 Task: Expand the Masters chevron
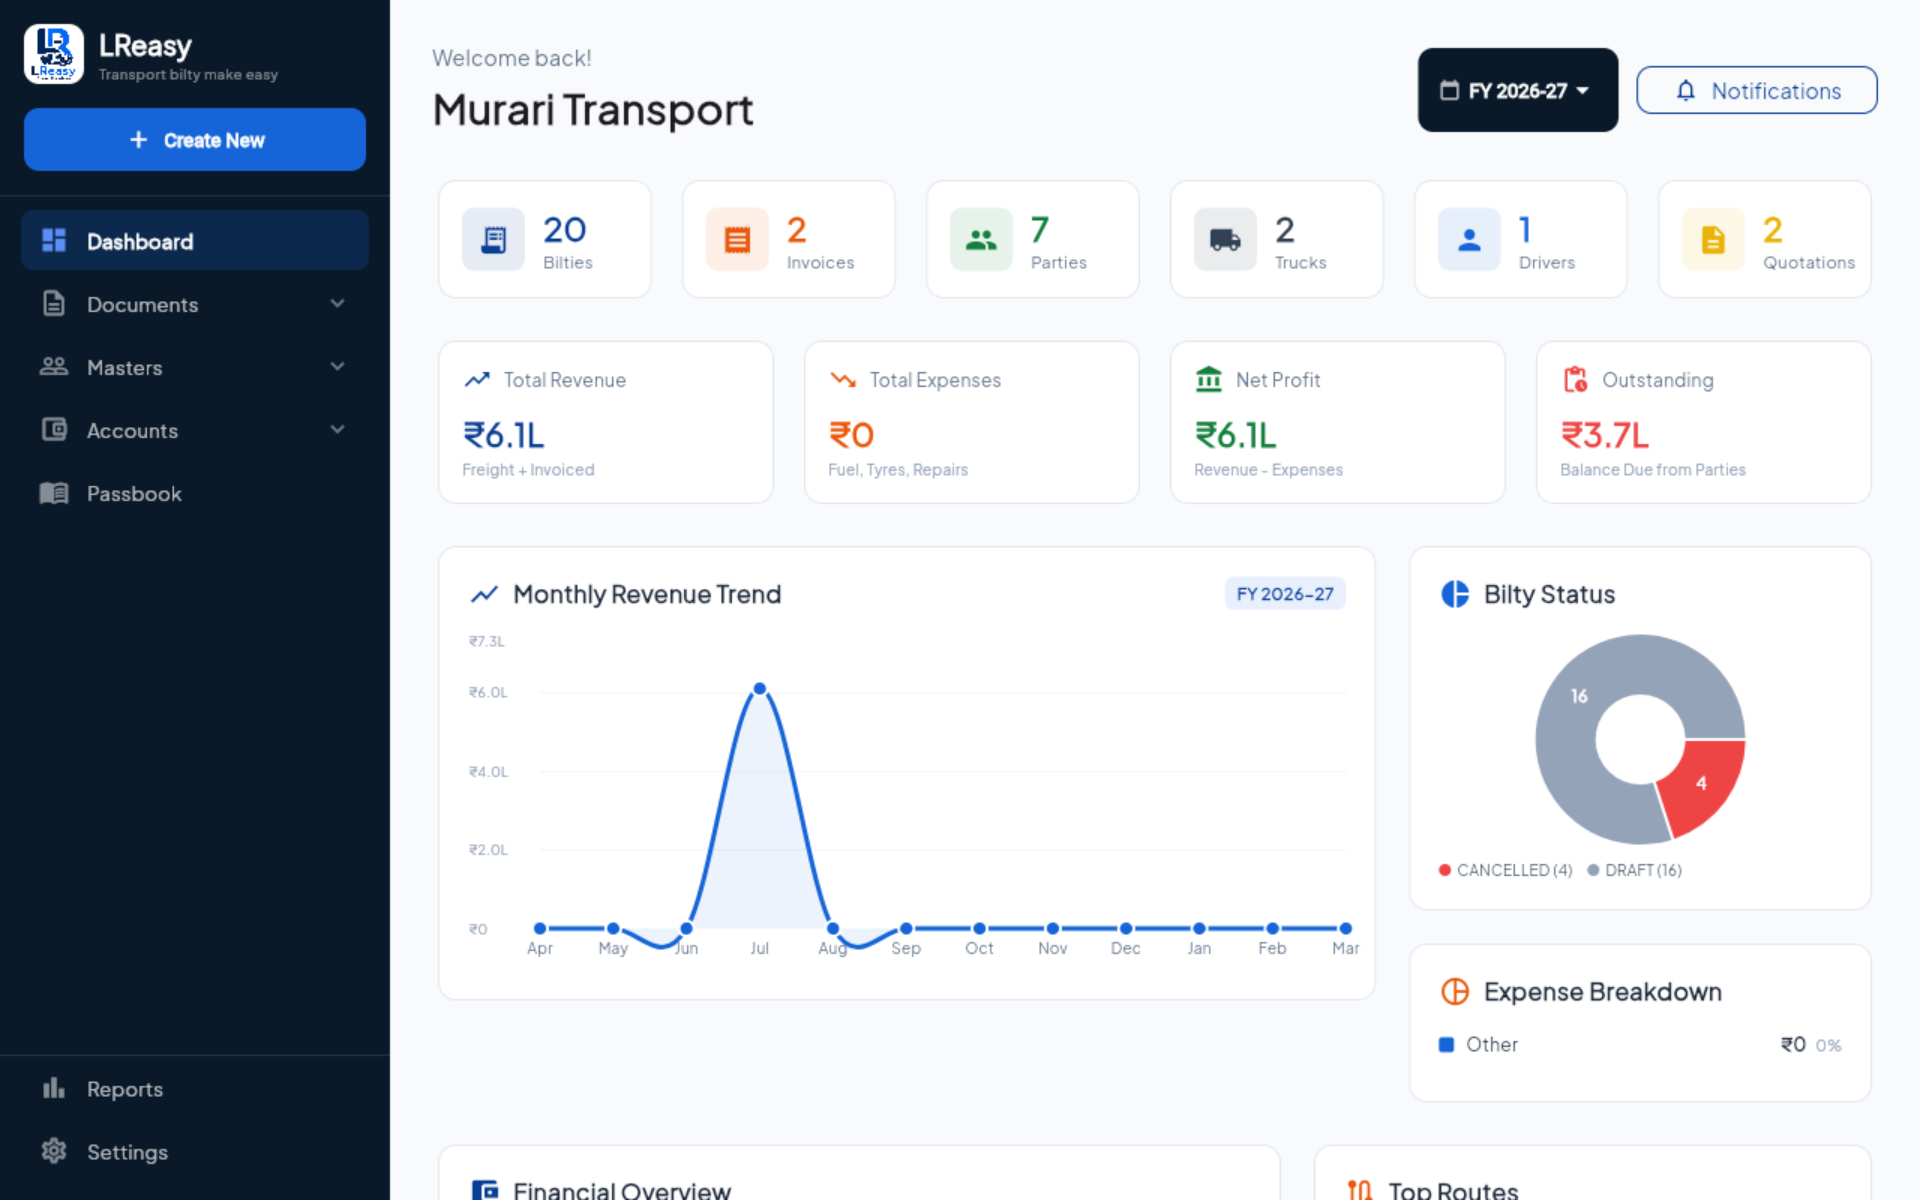(x=338, y=366)
